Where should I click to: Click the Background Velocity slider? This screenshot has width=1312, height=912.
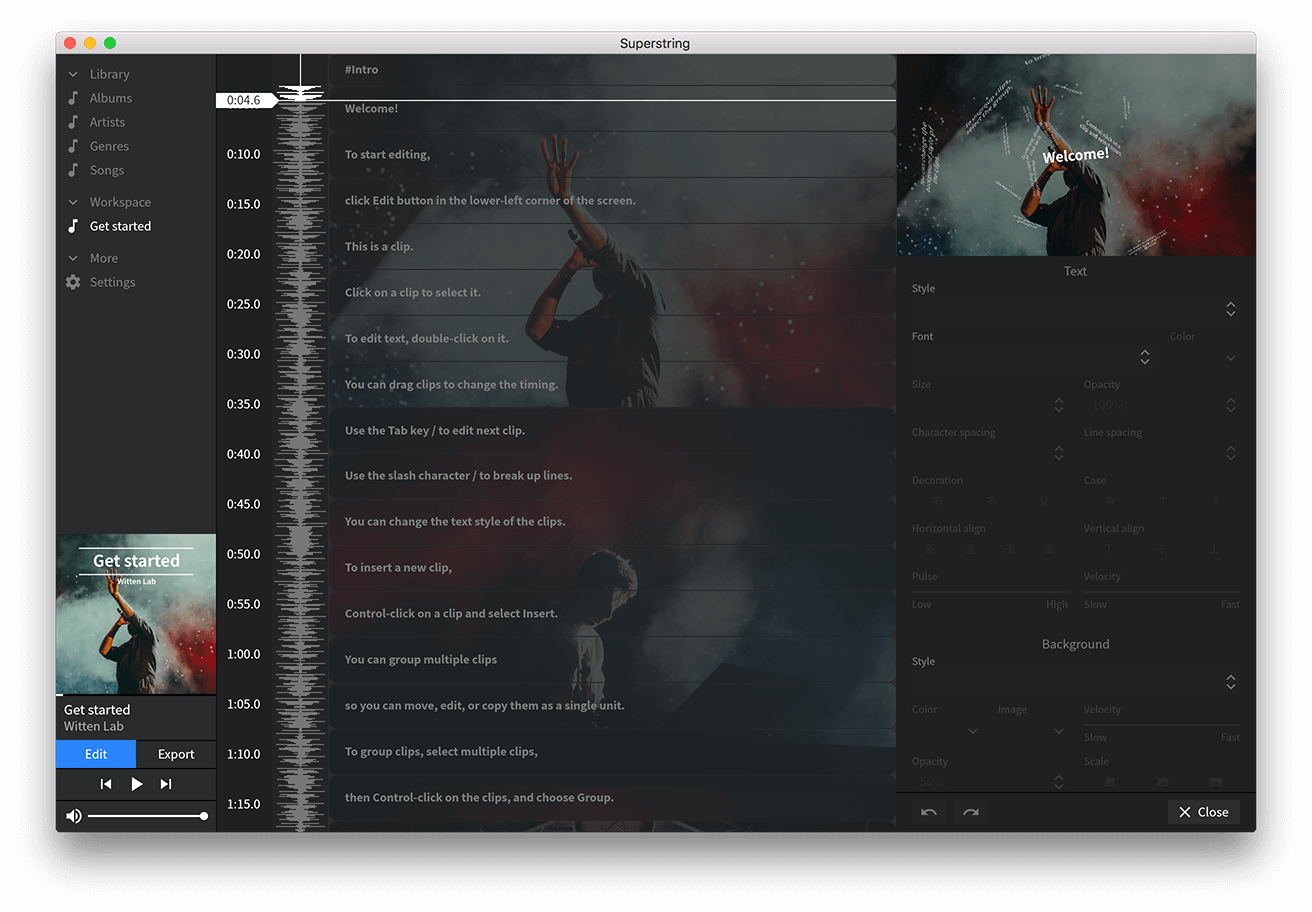coord(1162,725)
